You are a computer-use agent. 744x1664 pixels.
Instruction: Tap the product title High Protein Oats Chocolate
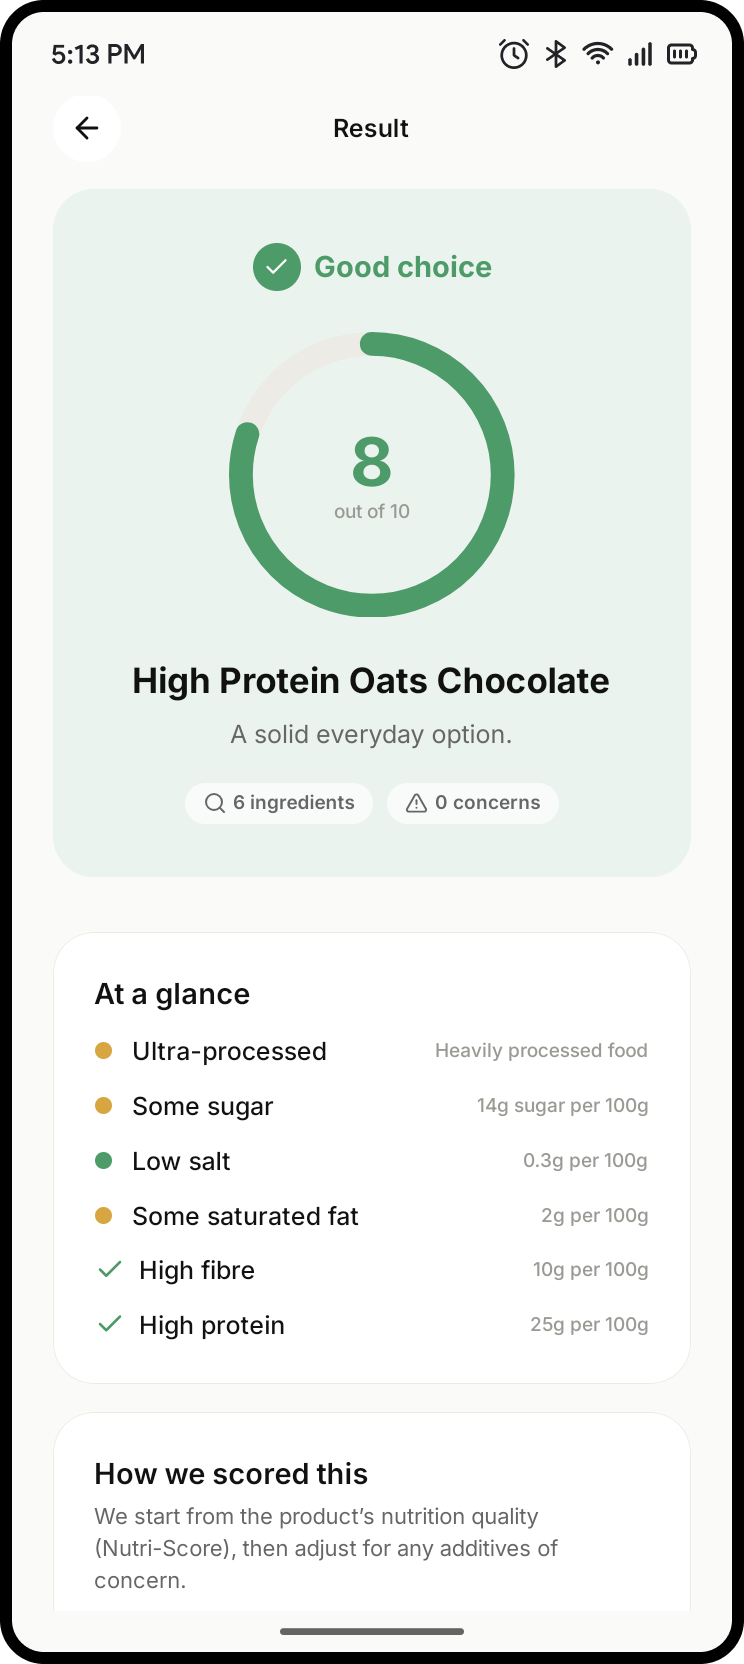click(x=371, y=681)
